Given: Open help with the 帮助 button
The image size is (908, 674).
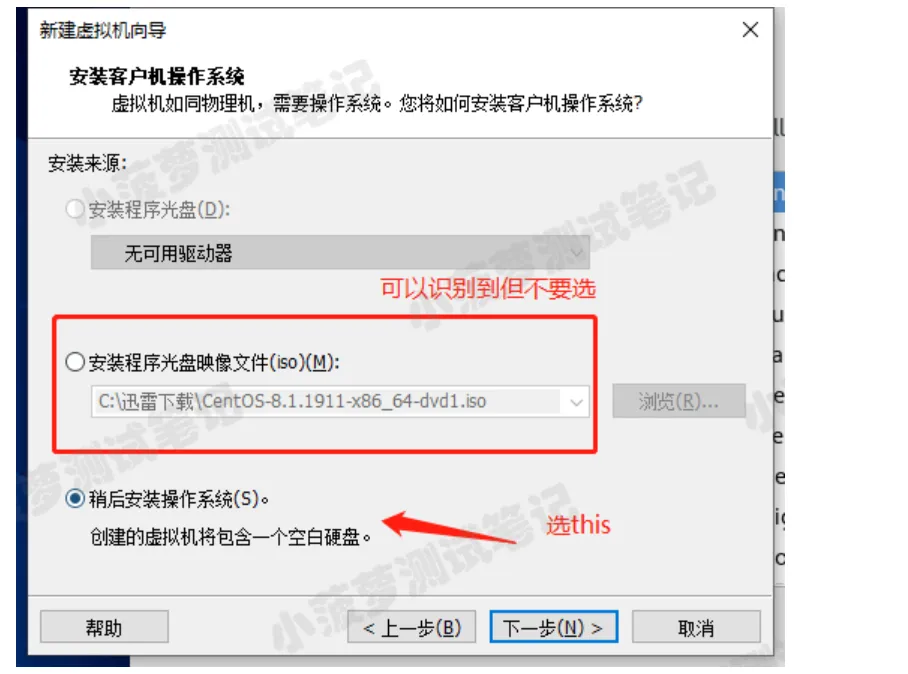Looking at the screenshot, I should pyautogui.click(x=104, y=627).
